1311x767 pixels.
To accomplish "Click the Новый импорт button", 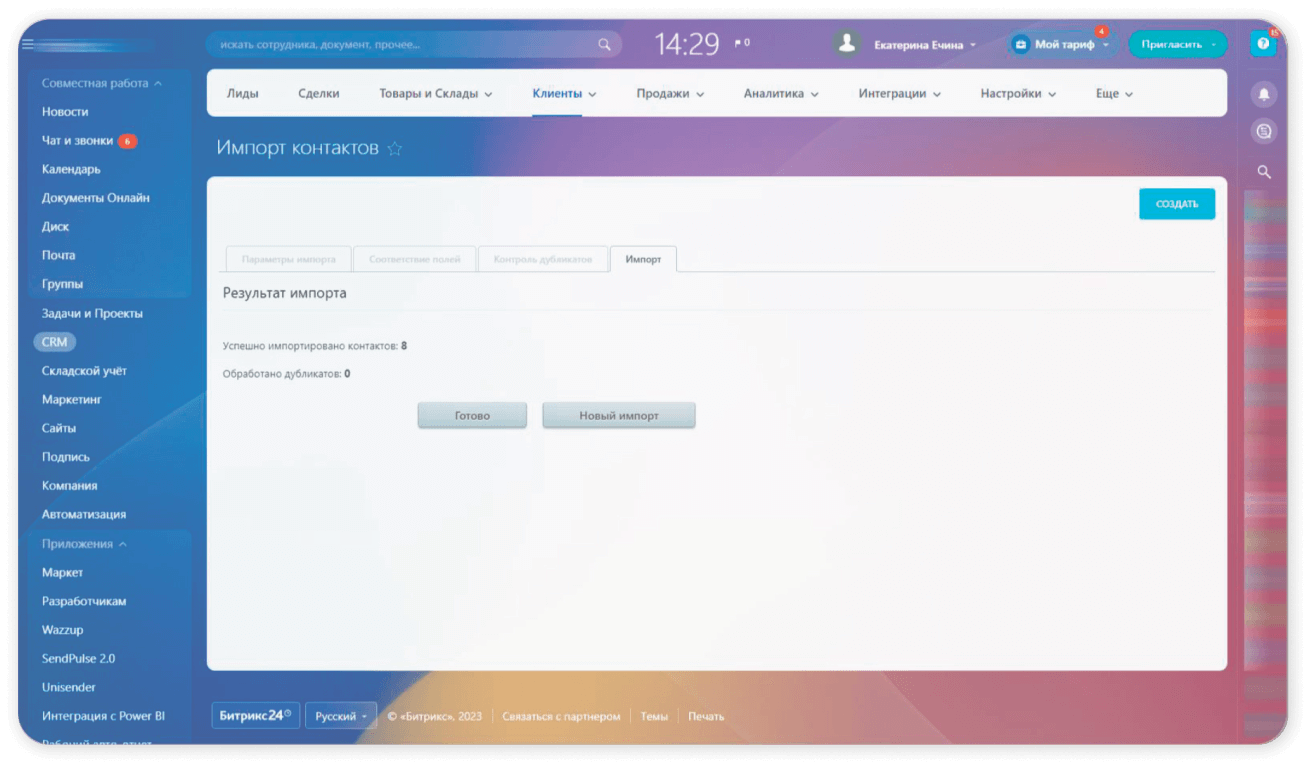I will click(x=619, y=416).
